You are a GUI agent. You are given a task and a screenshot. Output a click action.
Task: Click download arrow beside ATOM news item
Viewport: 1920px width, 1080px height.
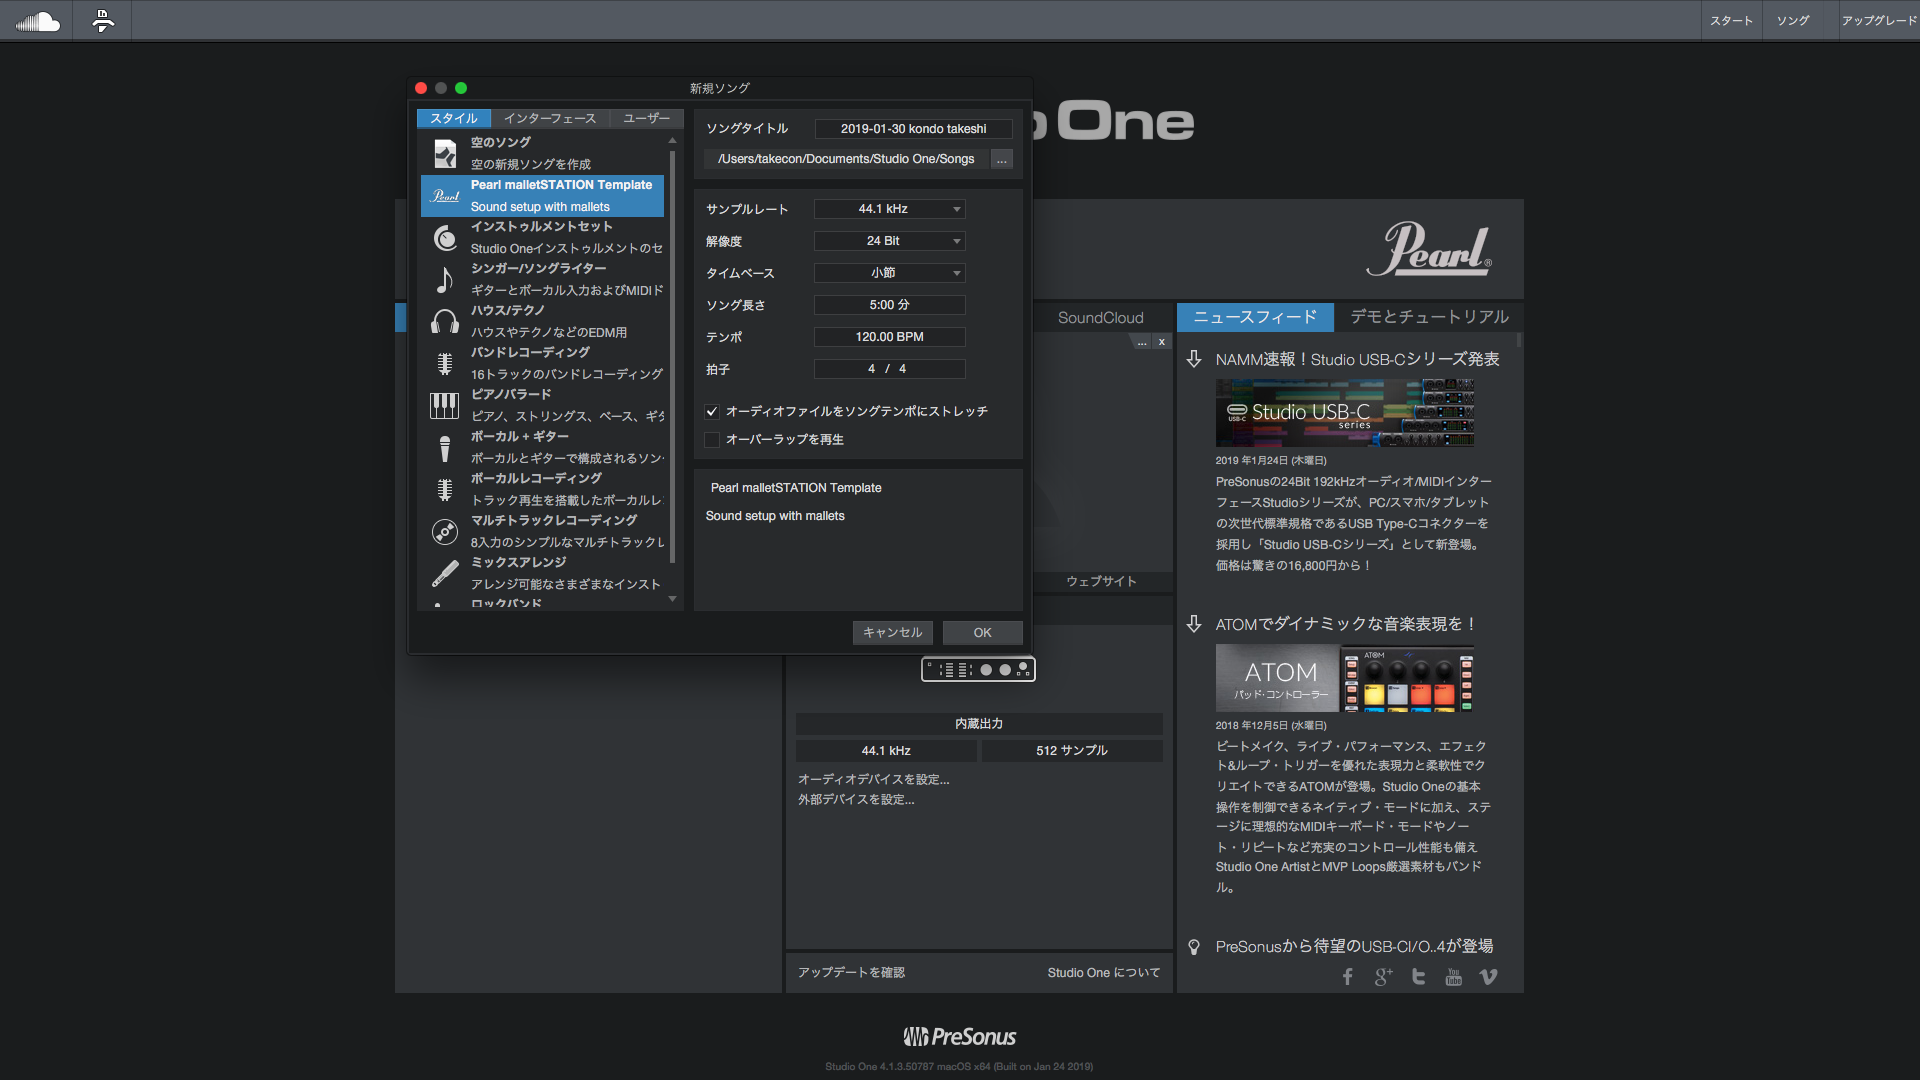[x=1194, y=624]
